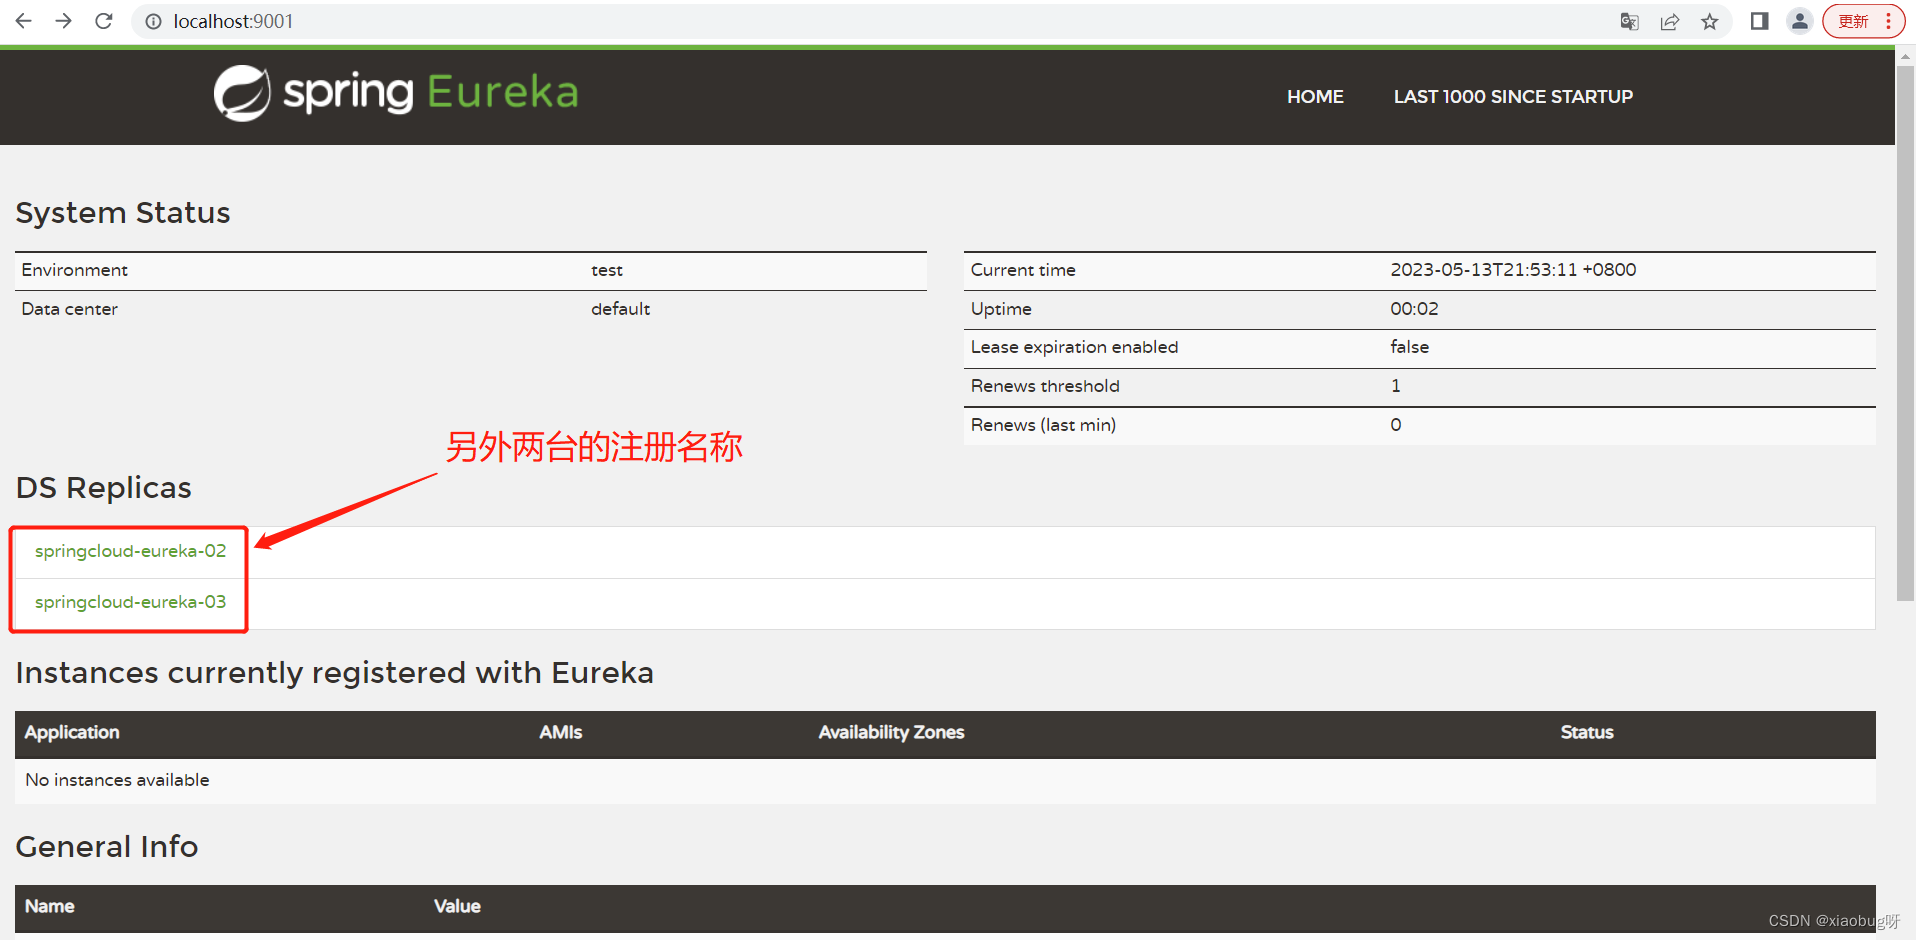Open the share icon next to the address bar
This screenshot has width=1916, height=940.
tap(1669, 21)
